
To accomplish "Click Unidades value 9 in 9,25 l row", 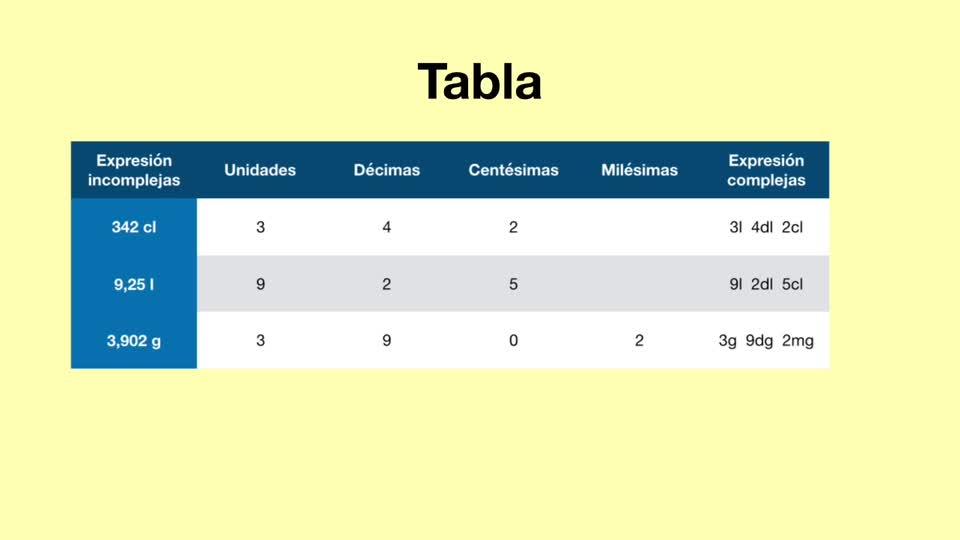I will click(260, 284).
